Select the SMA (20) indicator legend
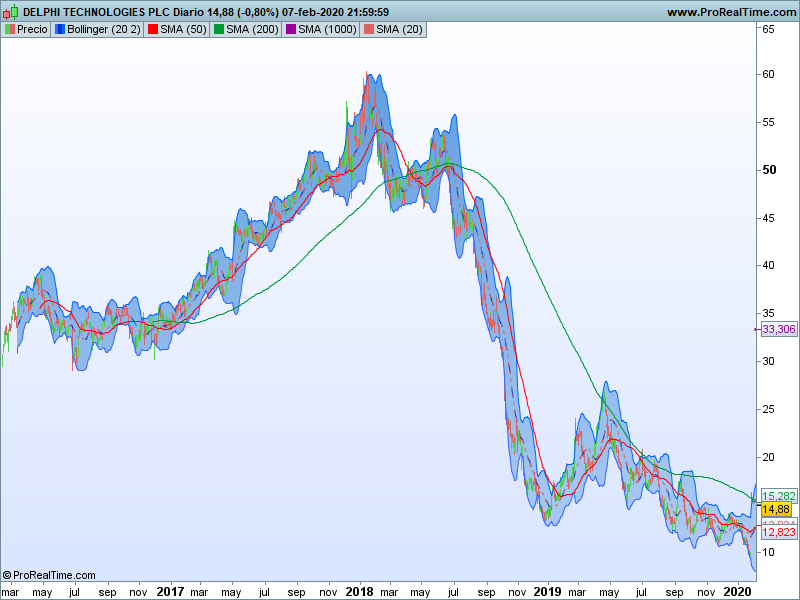The image size is (800, 600). coord(393,30)
